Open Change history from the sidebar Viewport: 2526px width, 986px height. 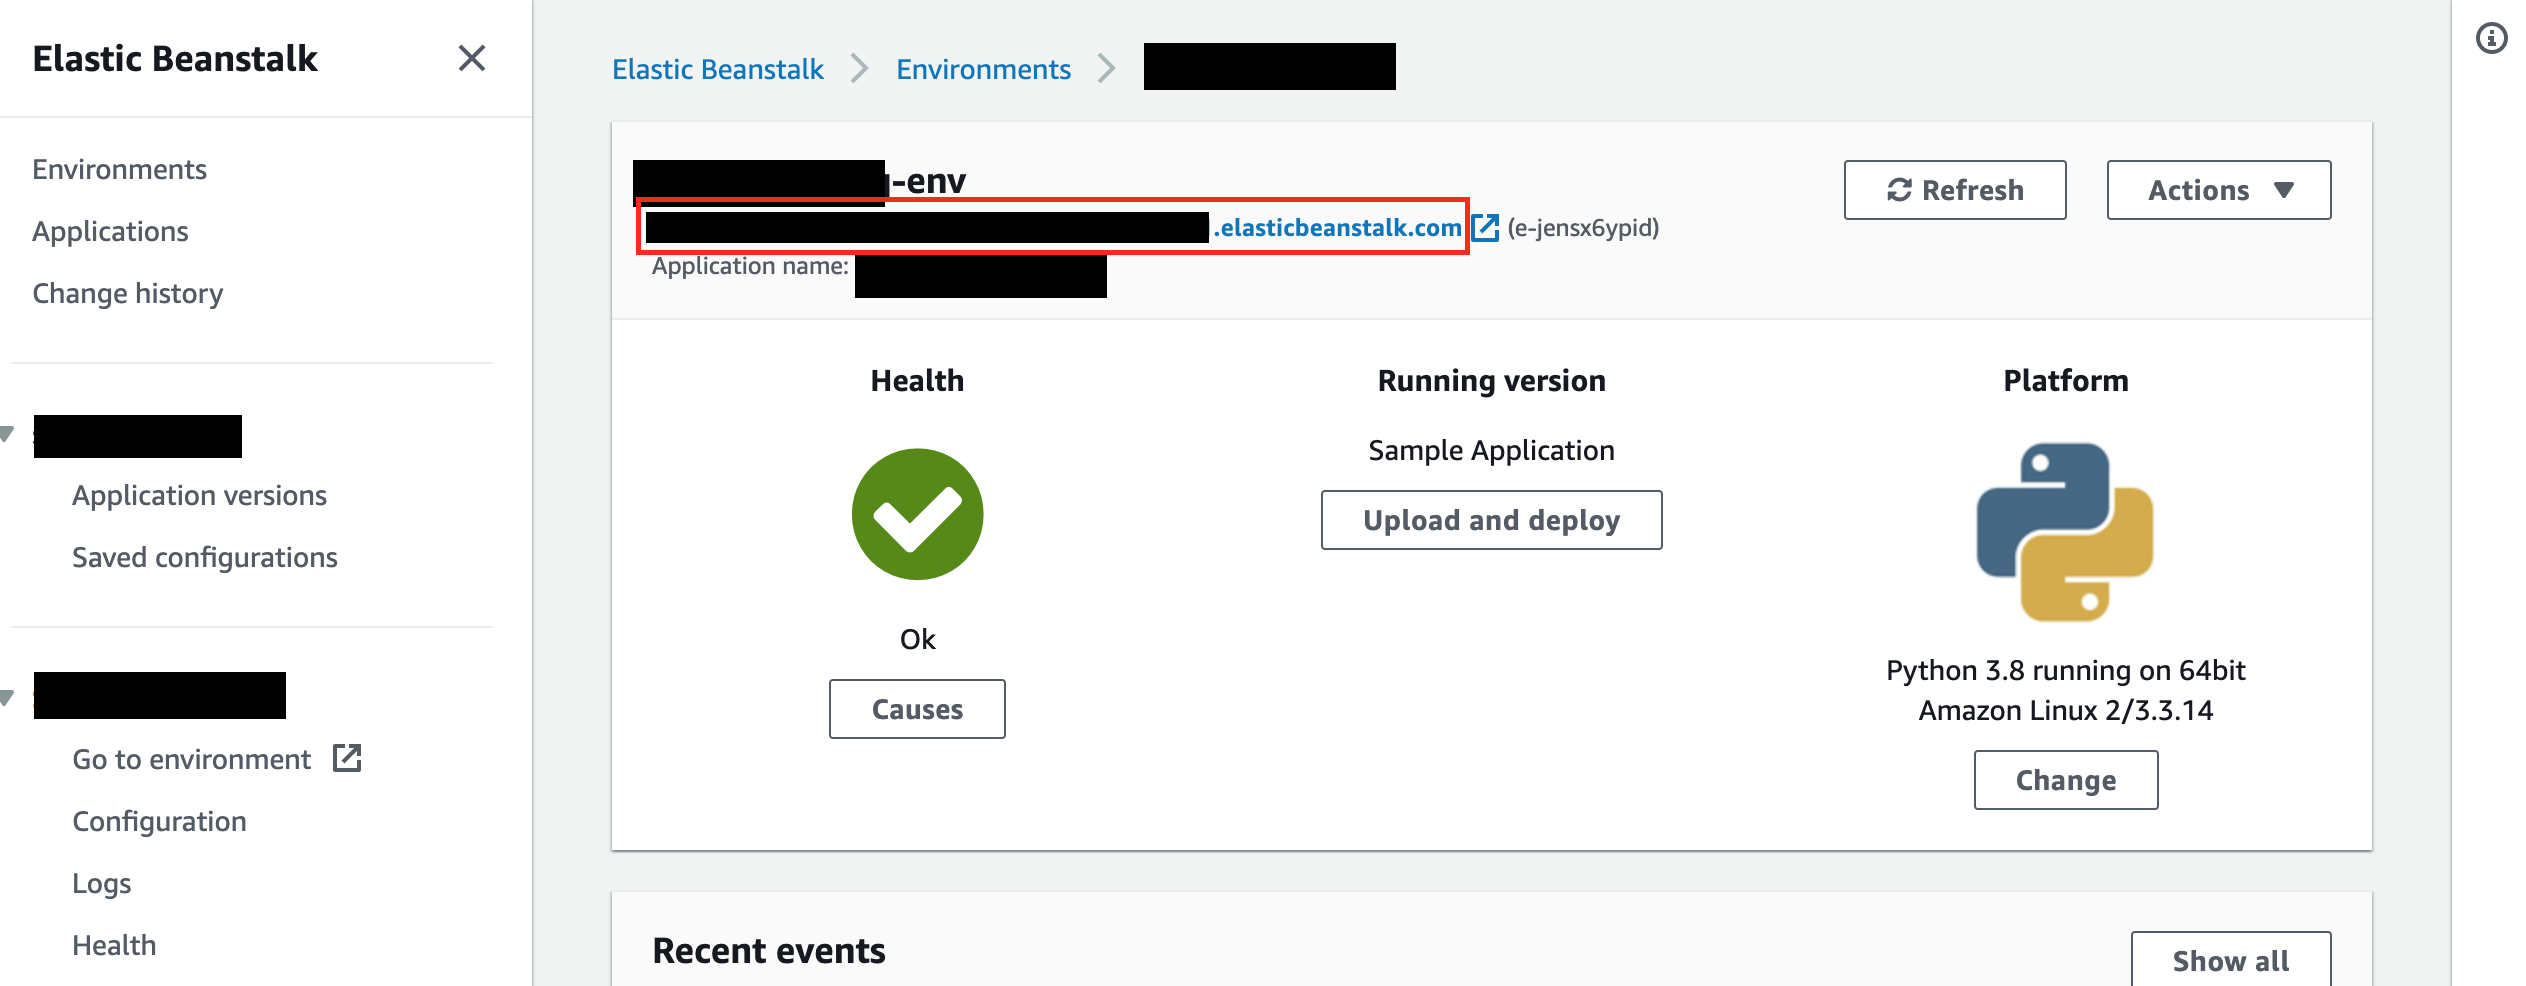pyautogui.click(x=128, y=292)
